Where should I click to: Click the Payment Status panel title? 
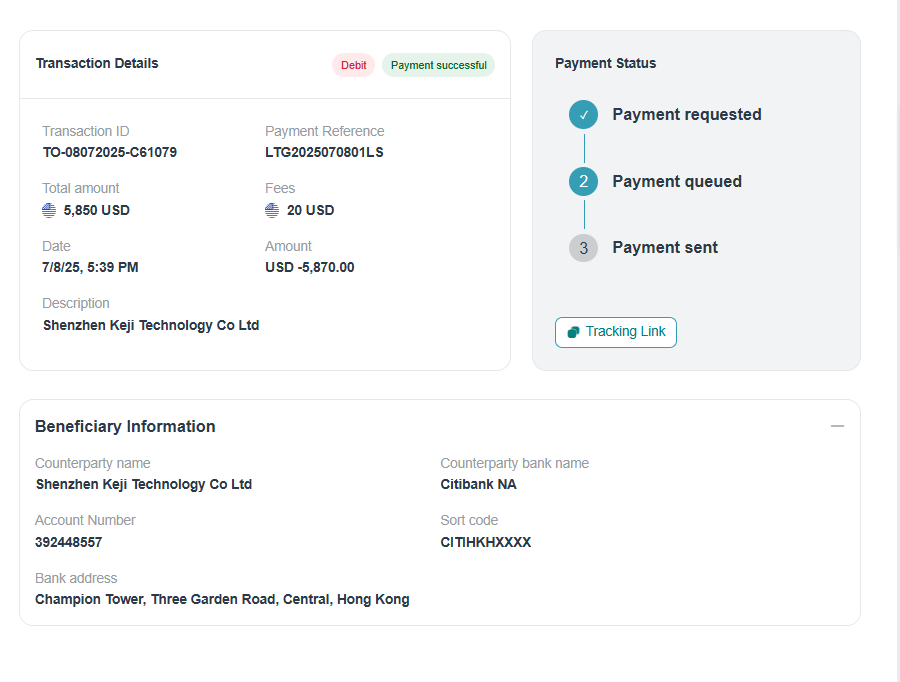tap(605, 63)
